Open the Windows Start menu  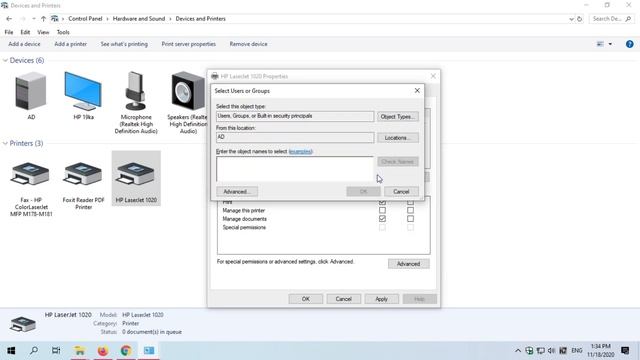click(x=11, y=351)
